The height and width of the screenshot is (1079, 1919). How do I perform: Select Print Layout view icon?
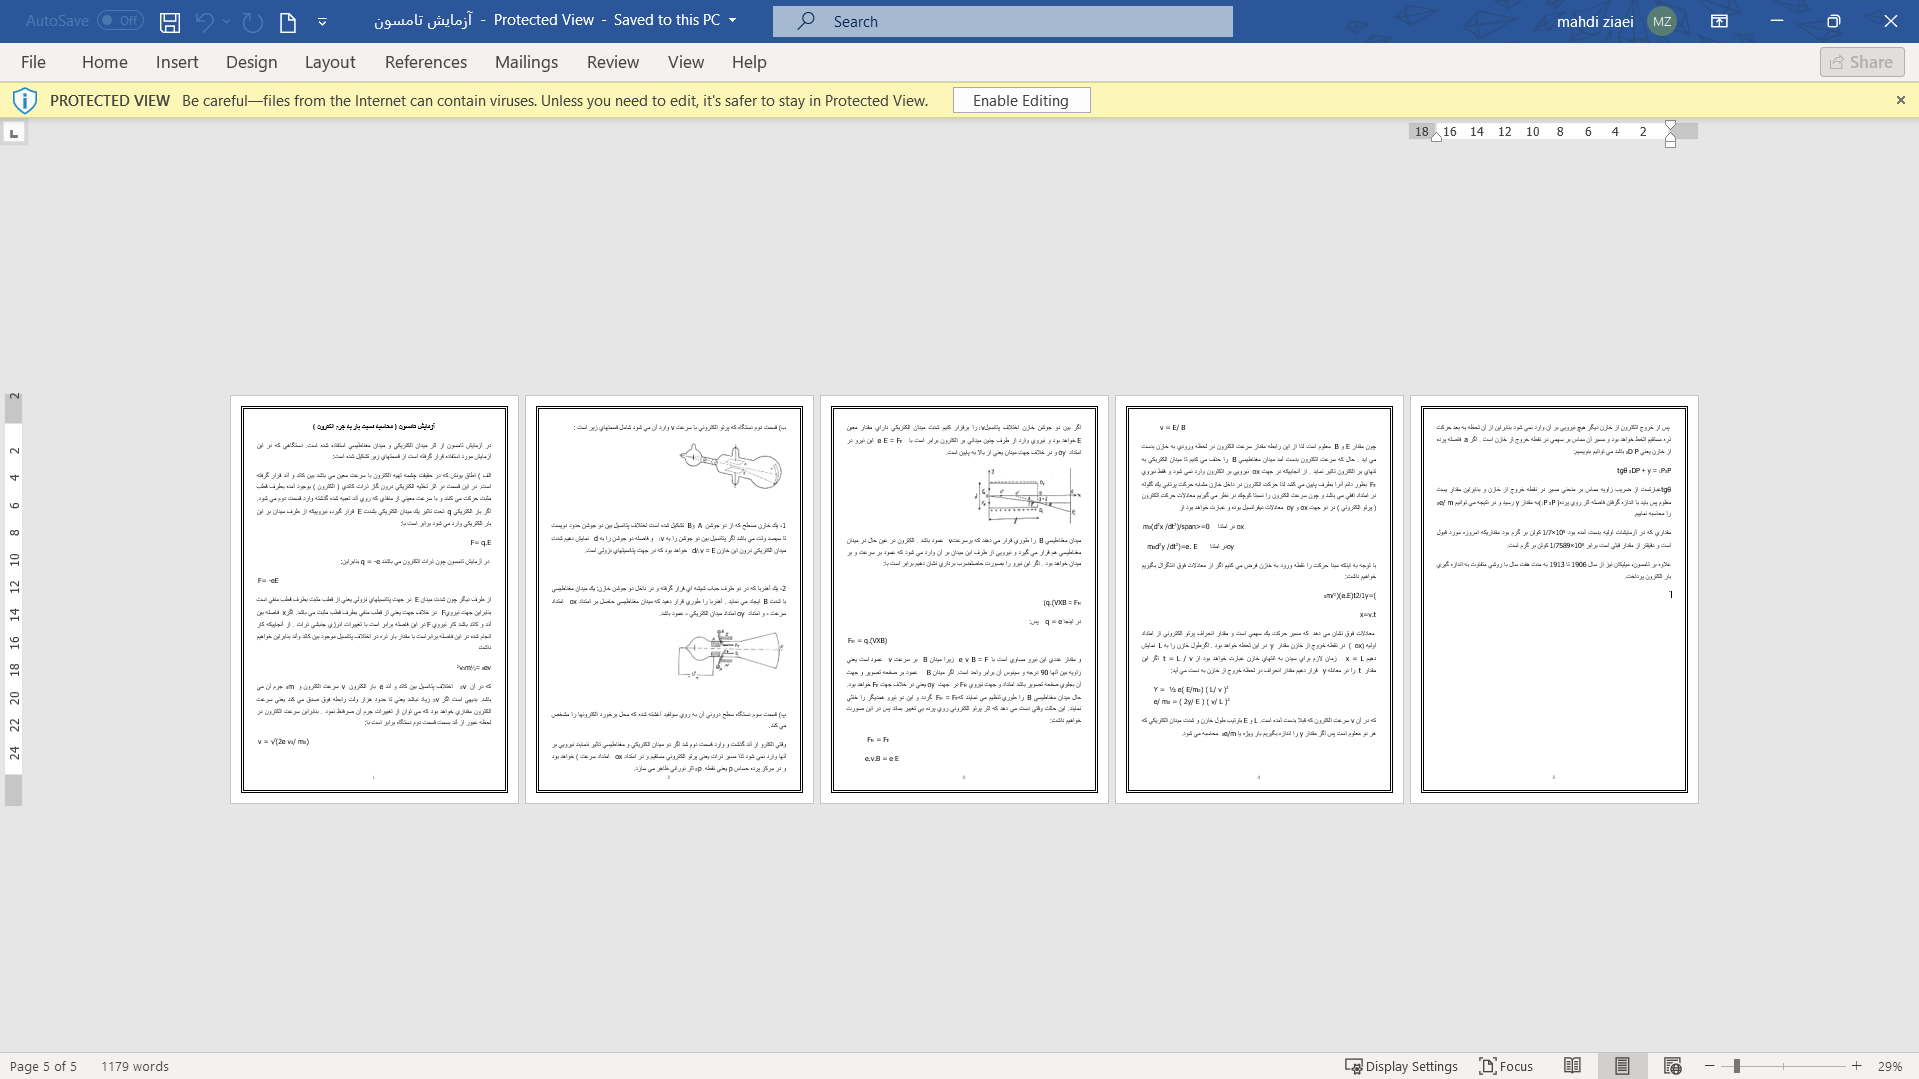[x=1622, y=1066]
